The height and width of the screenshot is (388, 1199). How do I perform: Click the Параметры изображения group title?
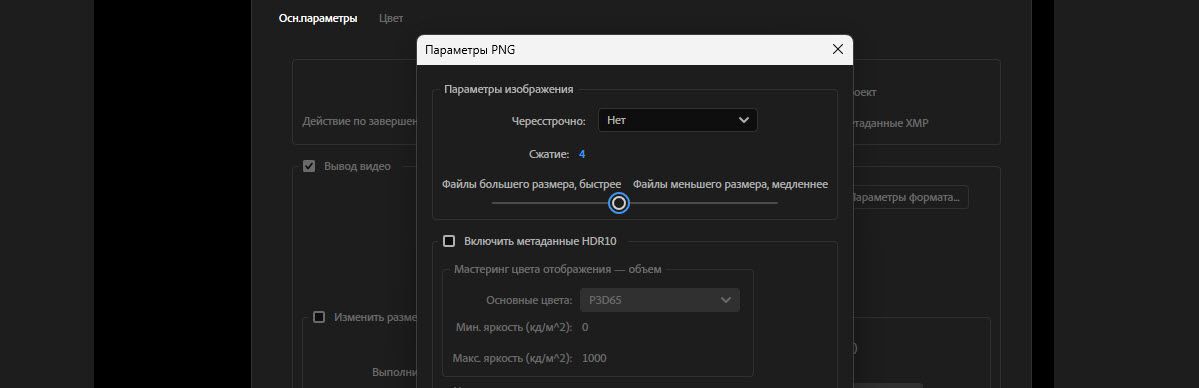coord(509,90)
